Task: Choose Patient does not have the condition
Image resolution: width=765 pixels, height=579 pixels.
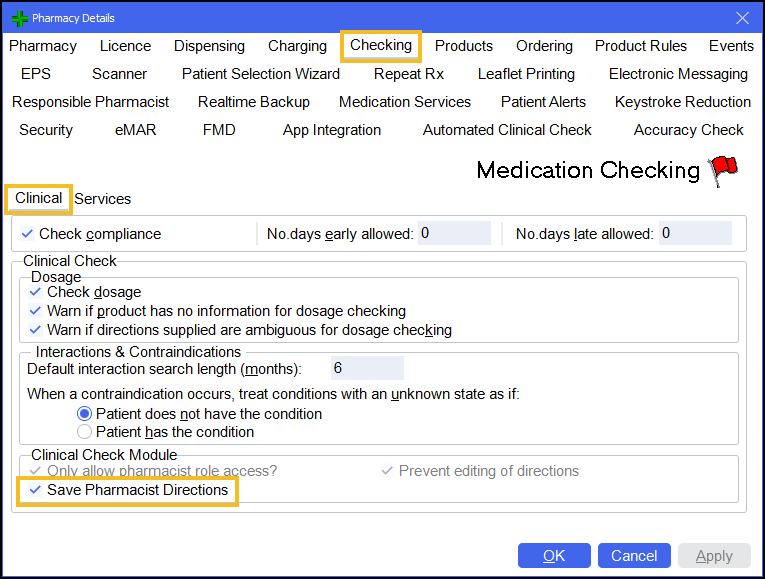Action: tap(84, 414)
